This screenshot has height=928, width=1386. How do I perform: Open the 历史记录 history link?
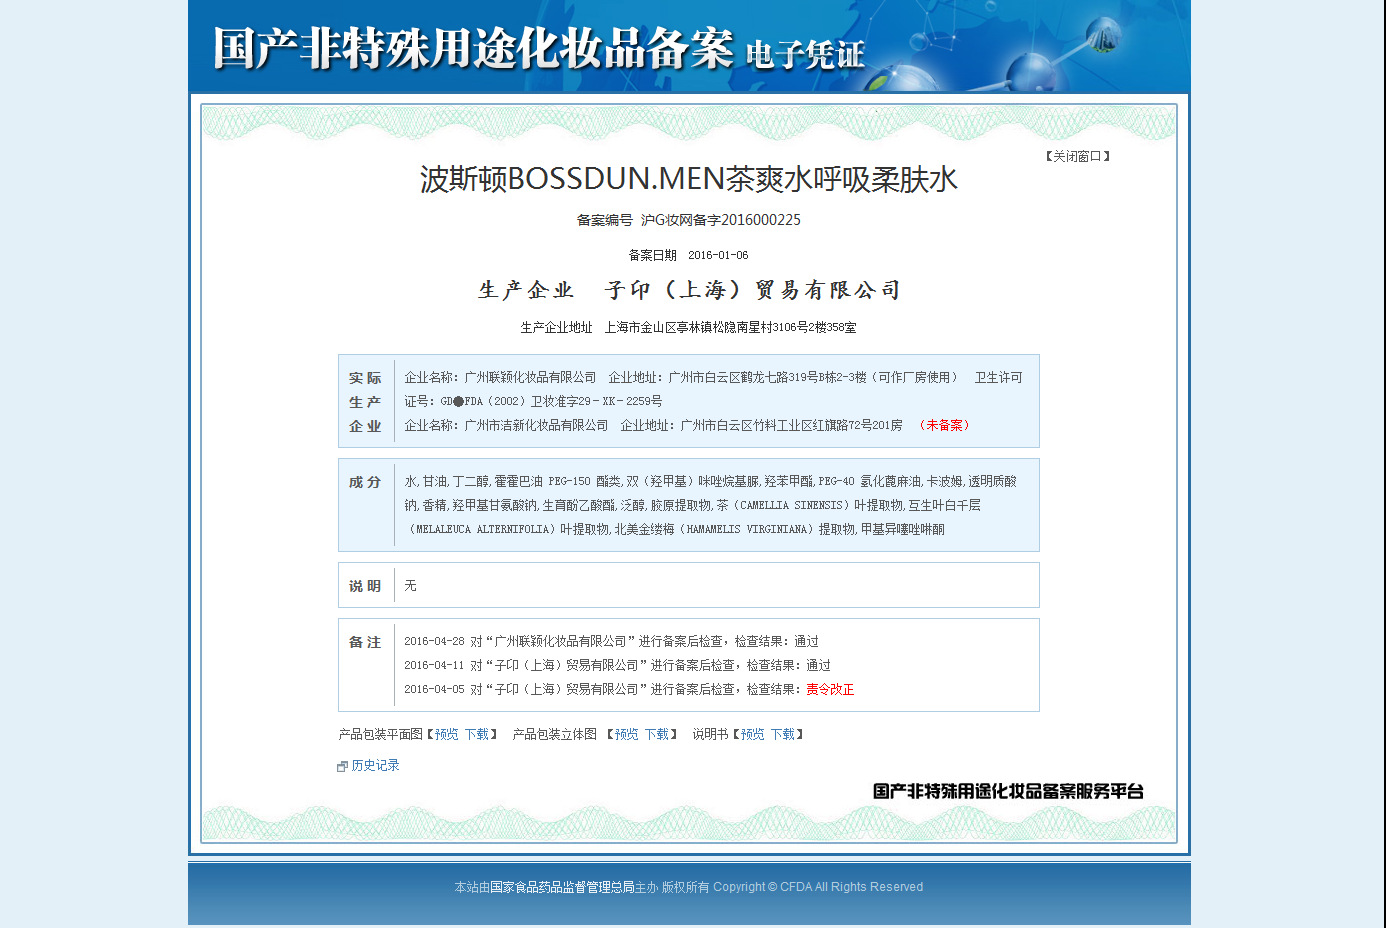point(375,765)
